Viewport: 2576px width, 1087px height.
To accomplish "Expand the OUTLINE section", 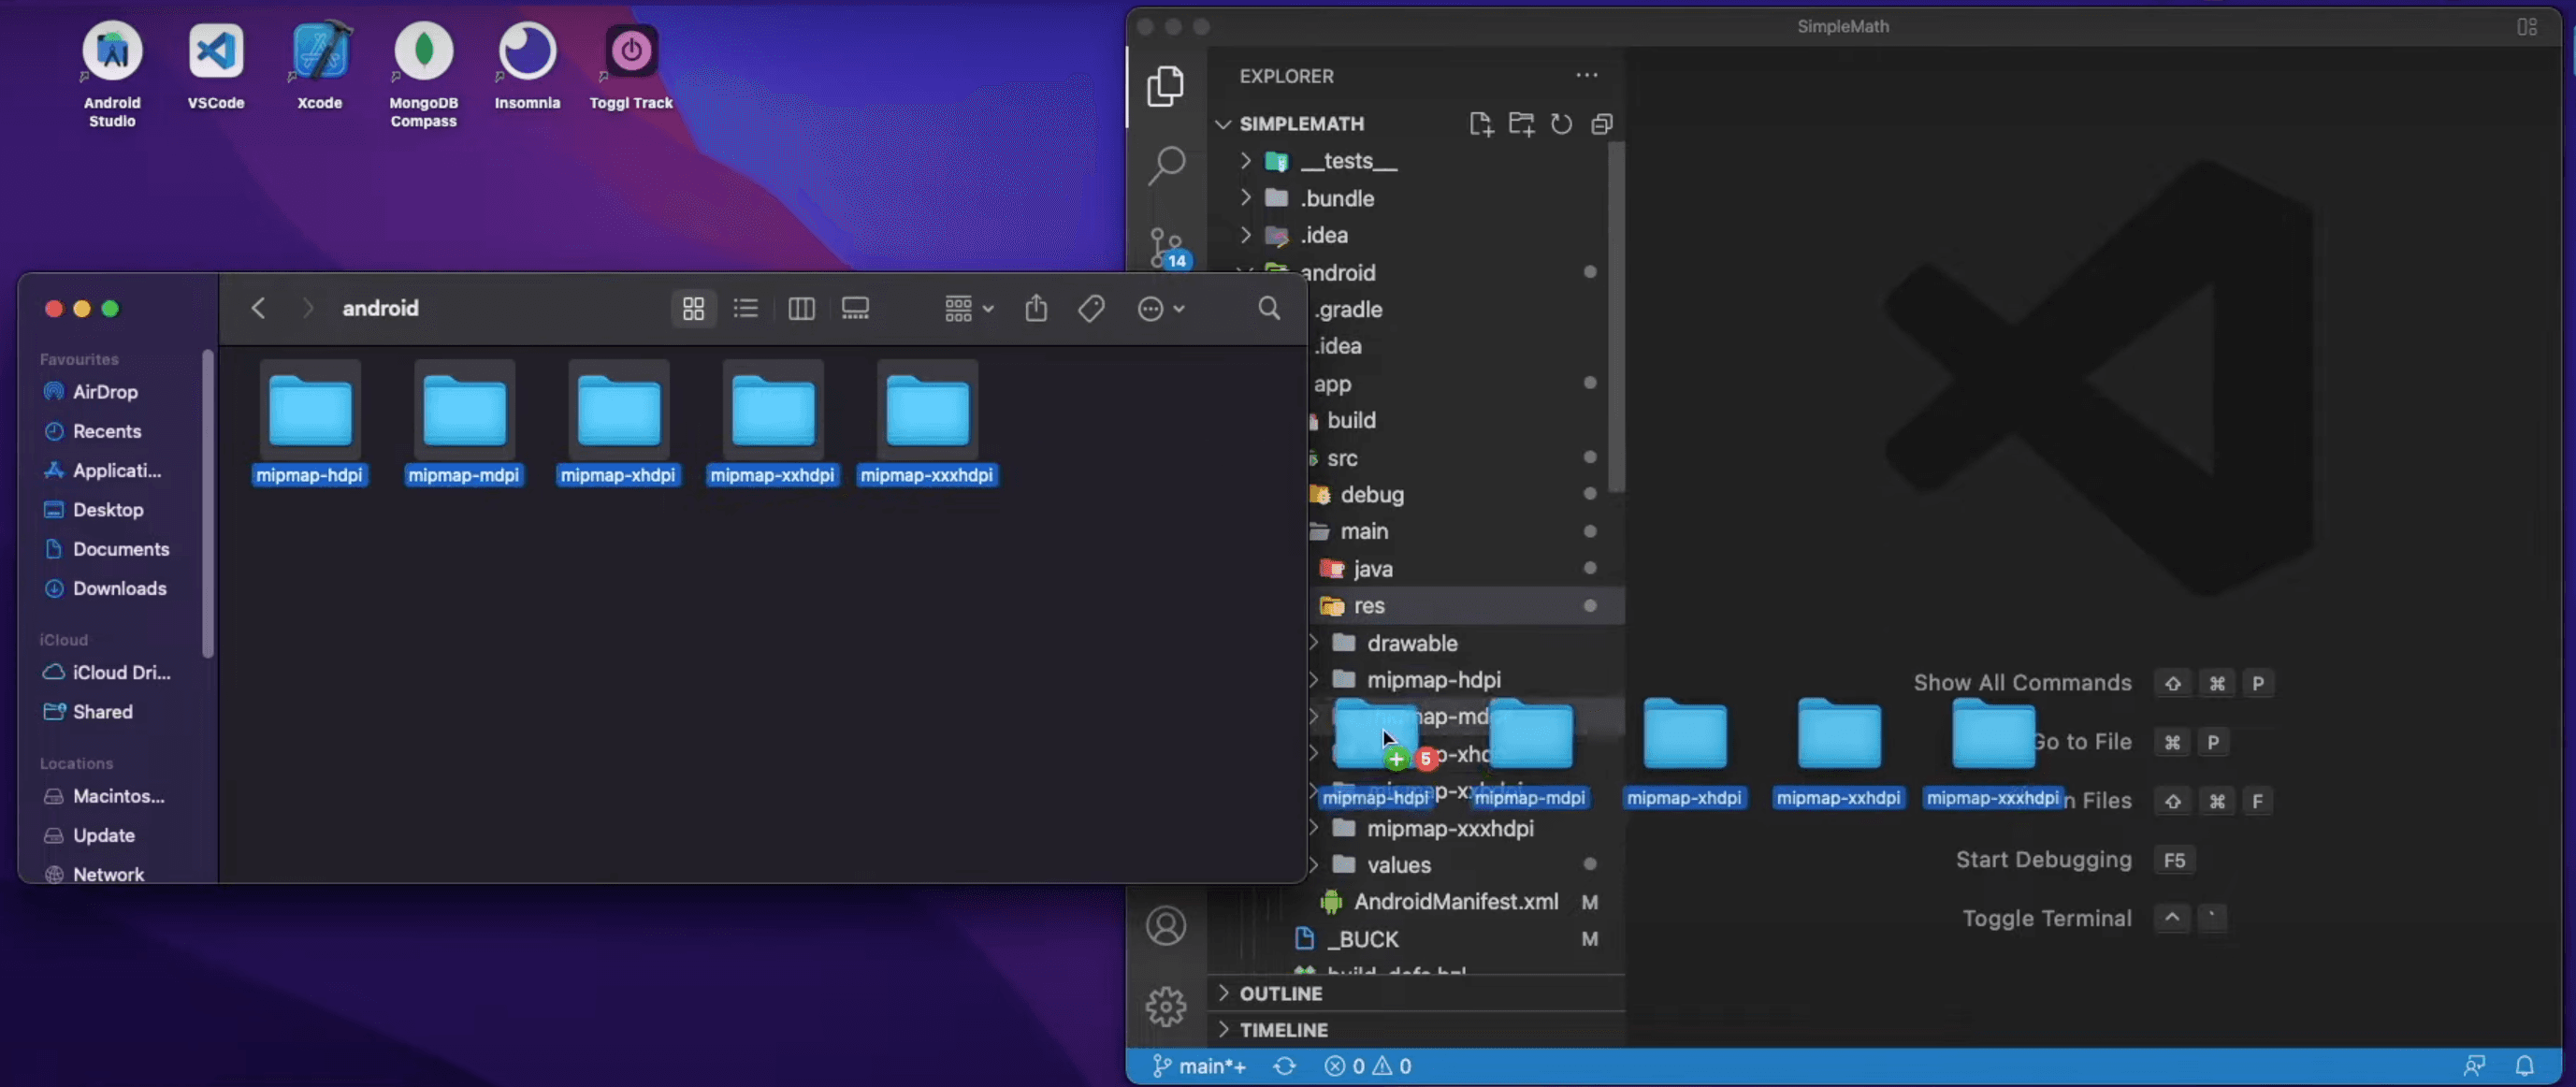I will 1280,993.
